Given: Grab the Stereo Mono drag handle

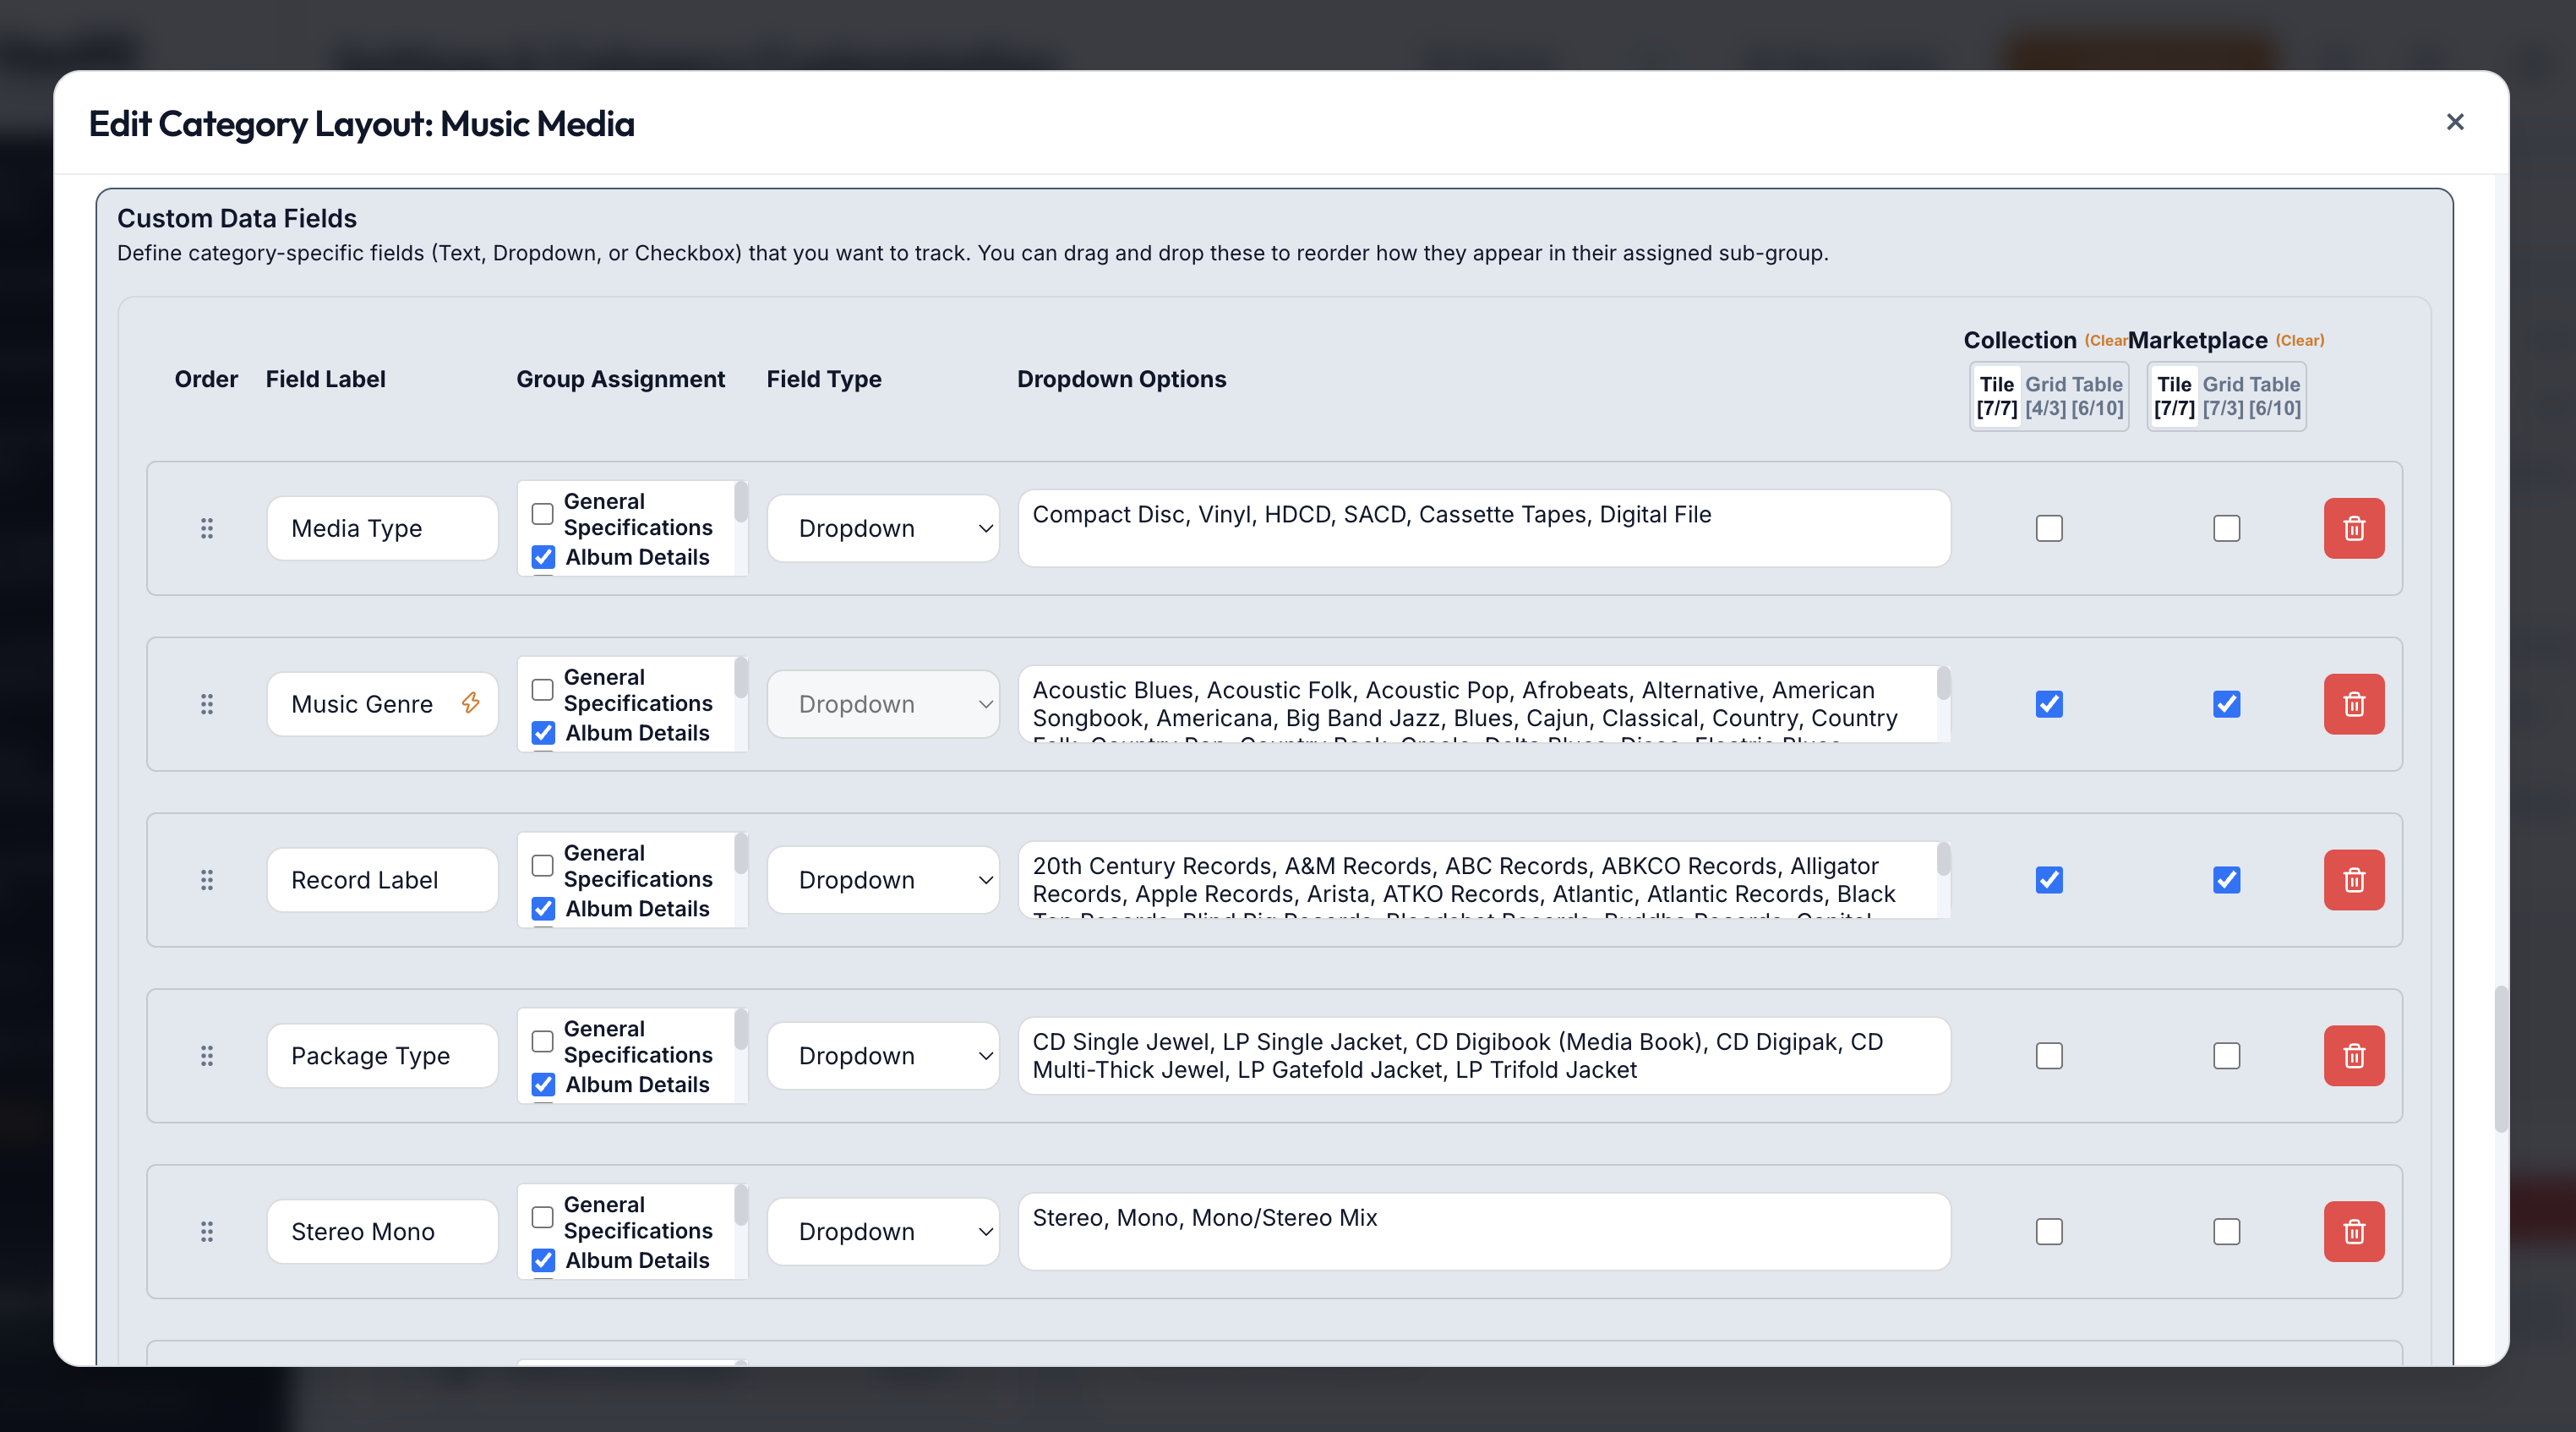Looking at the screenshot, I should click(x=207, y=1231).
